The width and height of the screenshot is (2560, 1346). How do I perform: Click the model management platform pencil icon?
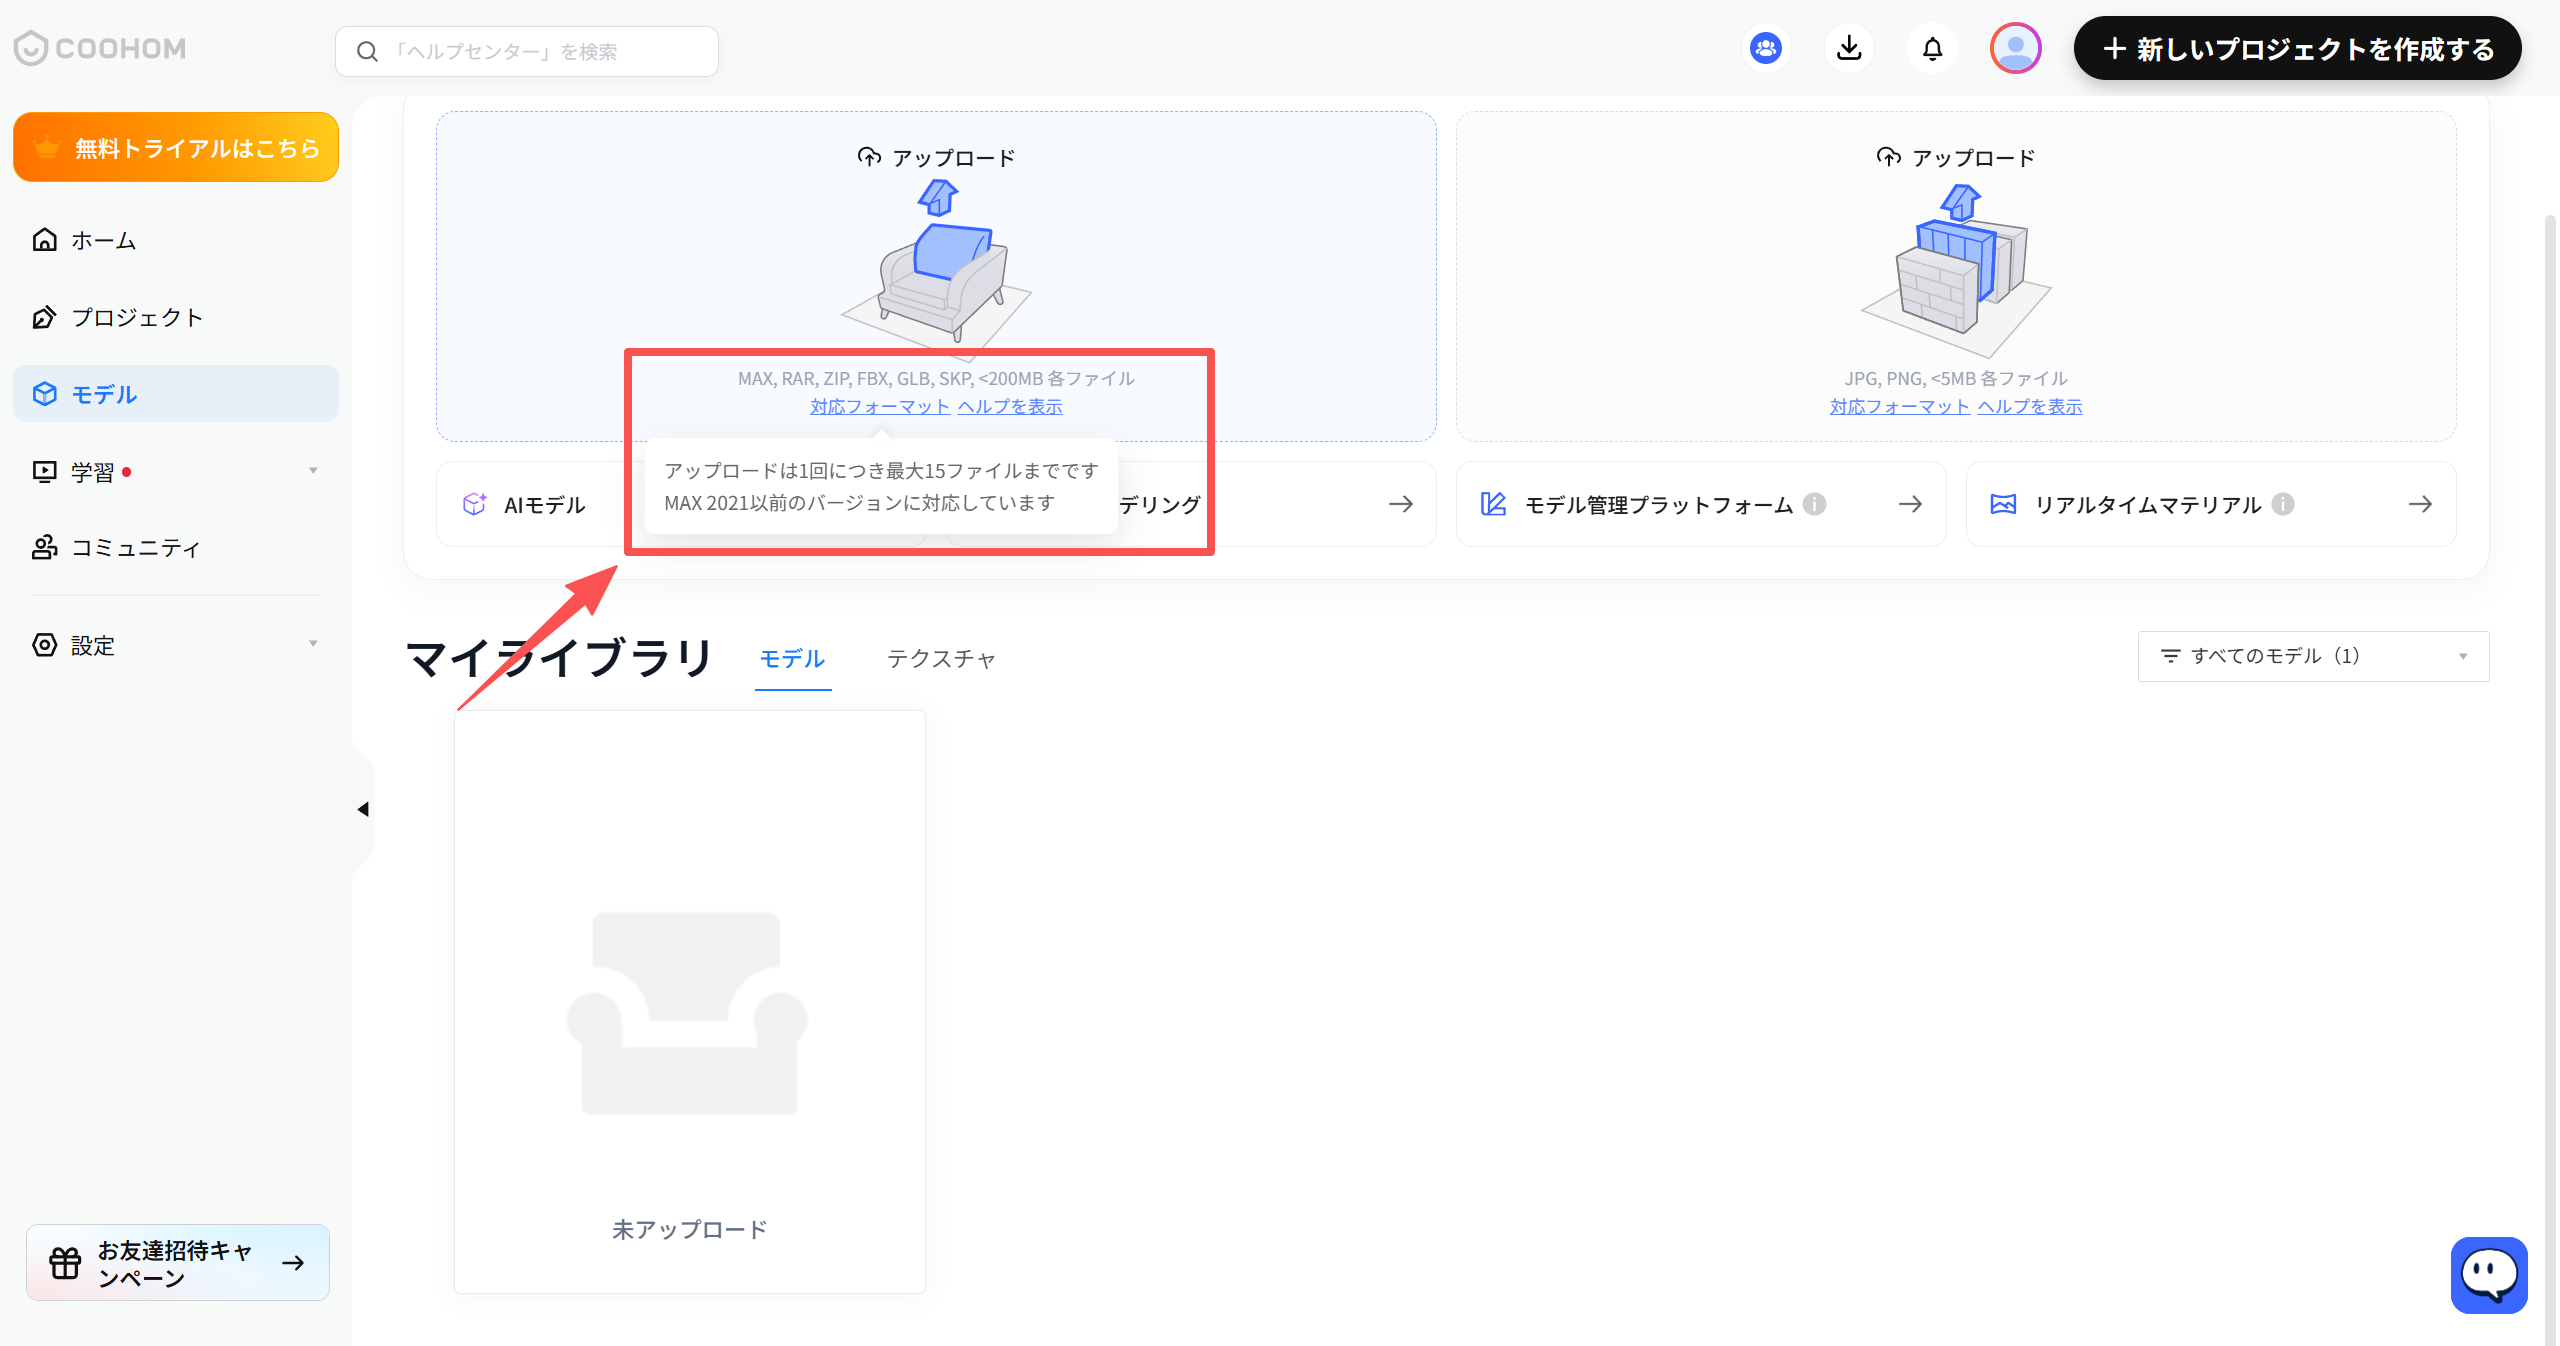(1493, 504)
